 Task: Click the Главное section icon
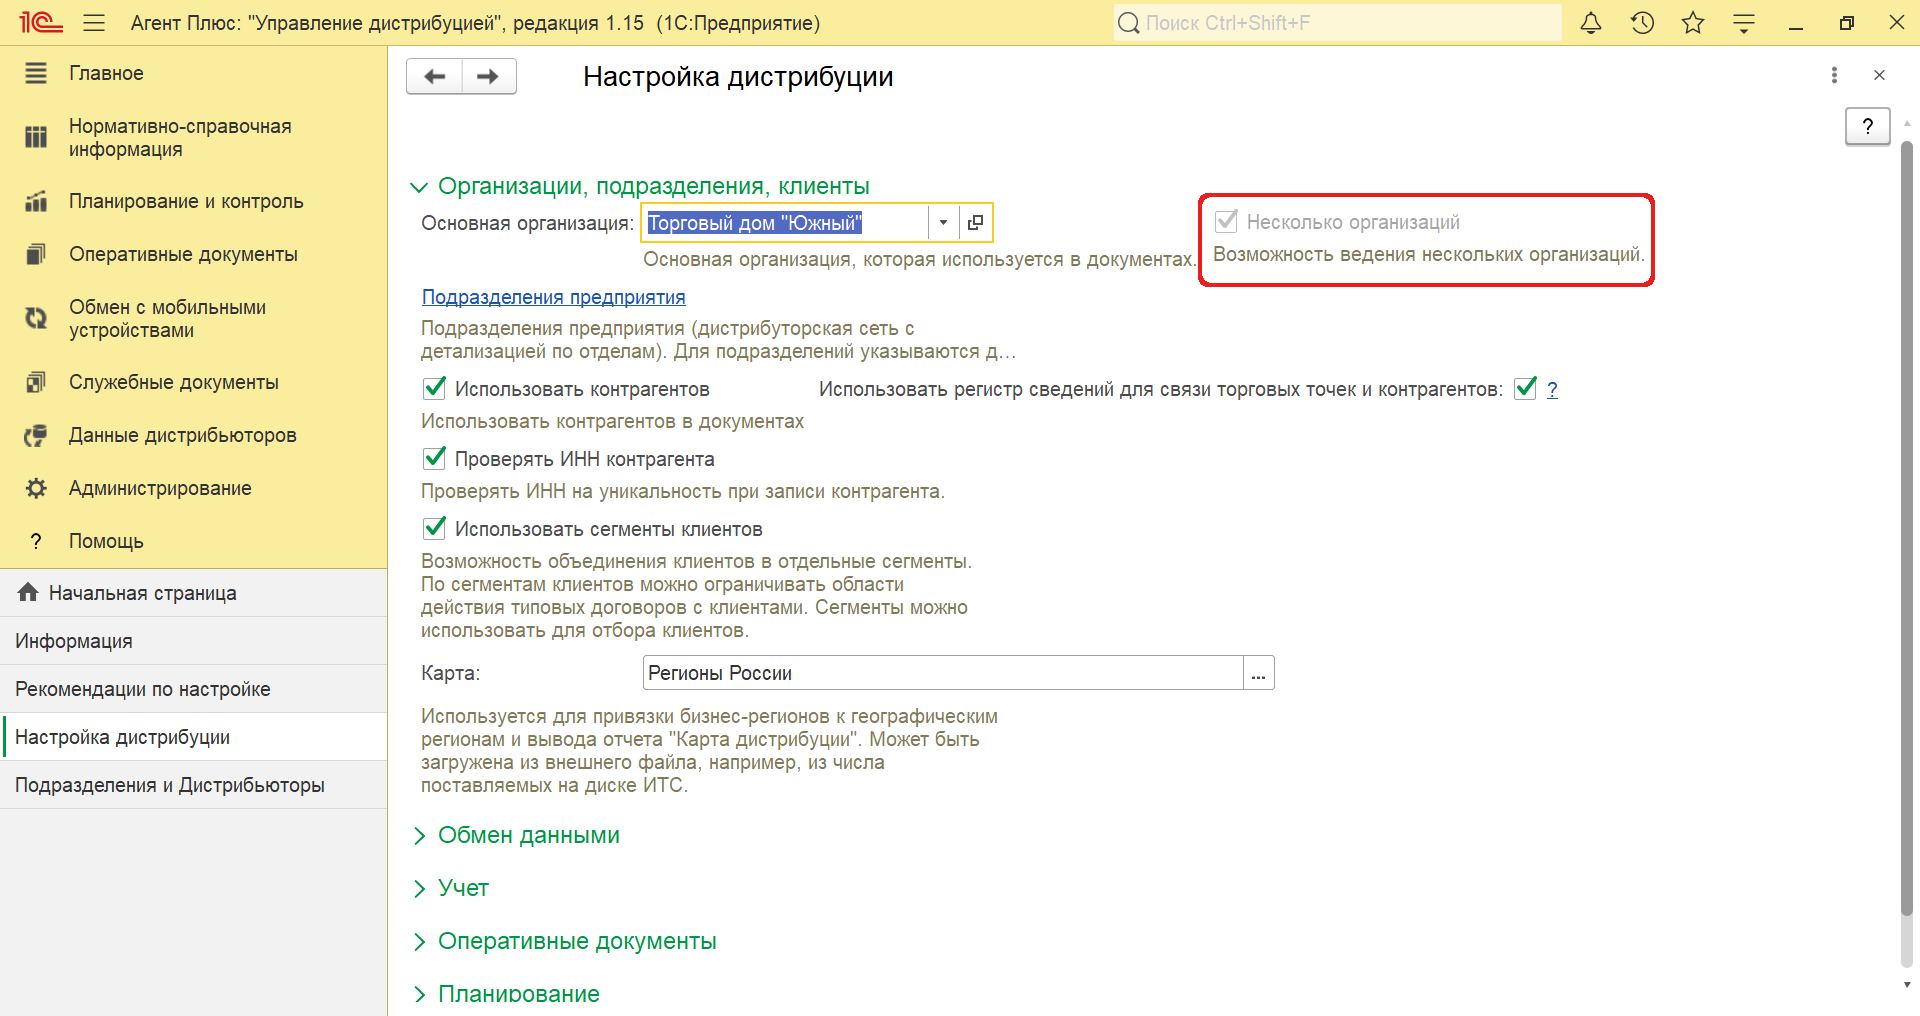[36, 73]
